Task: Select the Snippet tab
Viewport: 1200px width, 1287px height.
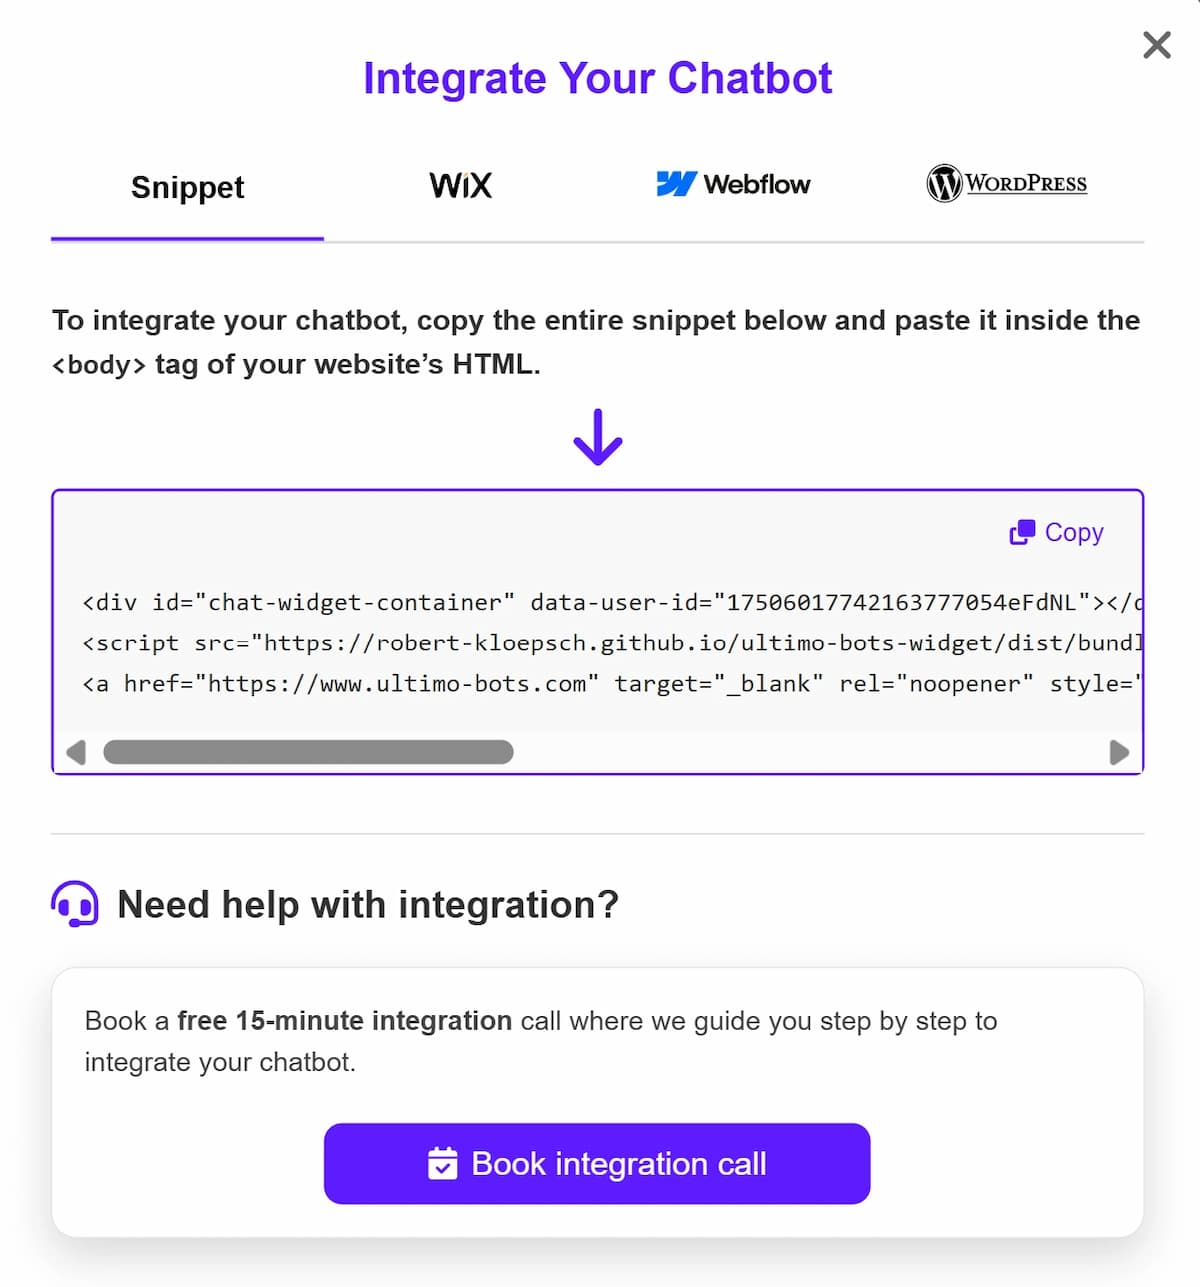Action: click(x=186, y=188)
